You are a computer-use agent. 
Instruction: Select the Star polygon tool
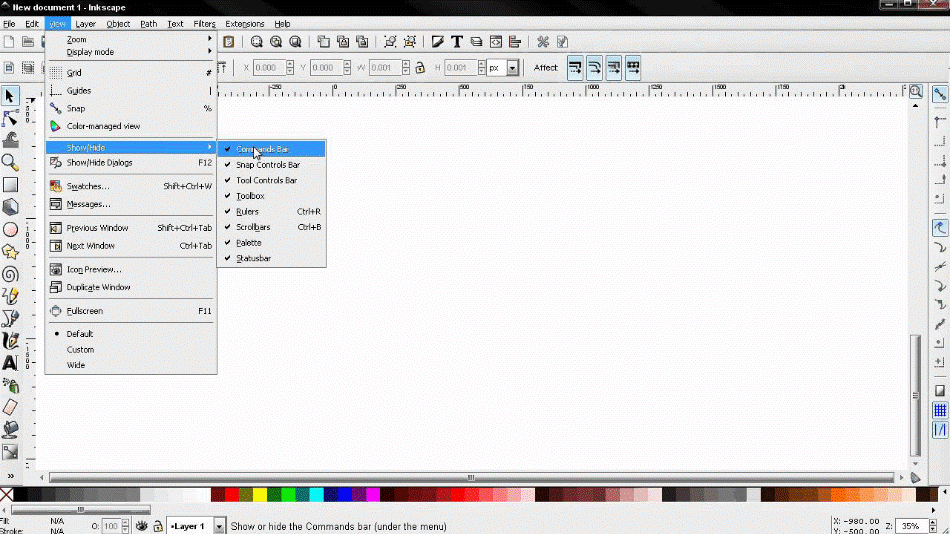[10, 252]
